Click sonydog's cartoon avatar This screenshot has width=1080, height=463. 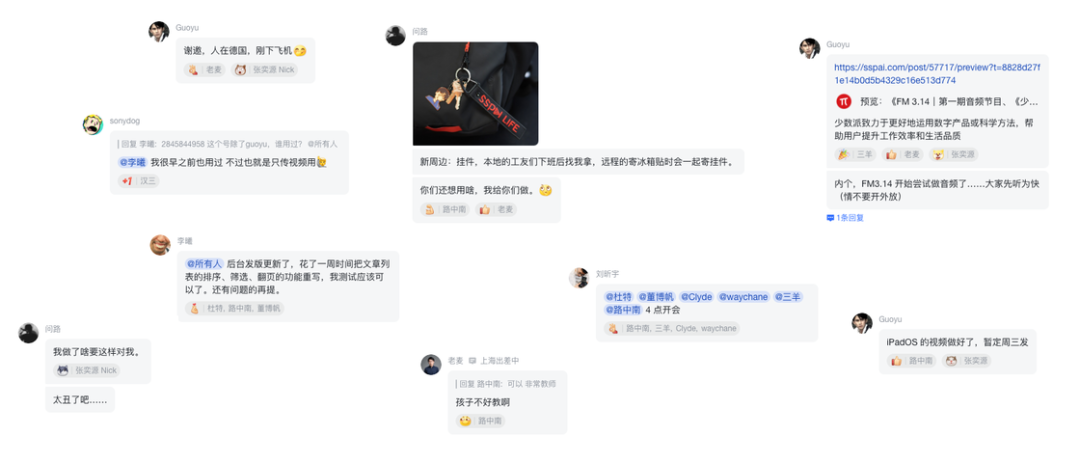[x=93, y=125]
